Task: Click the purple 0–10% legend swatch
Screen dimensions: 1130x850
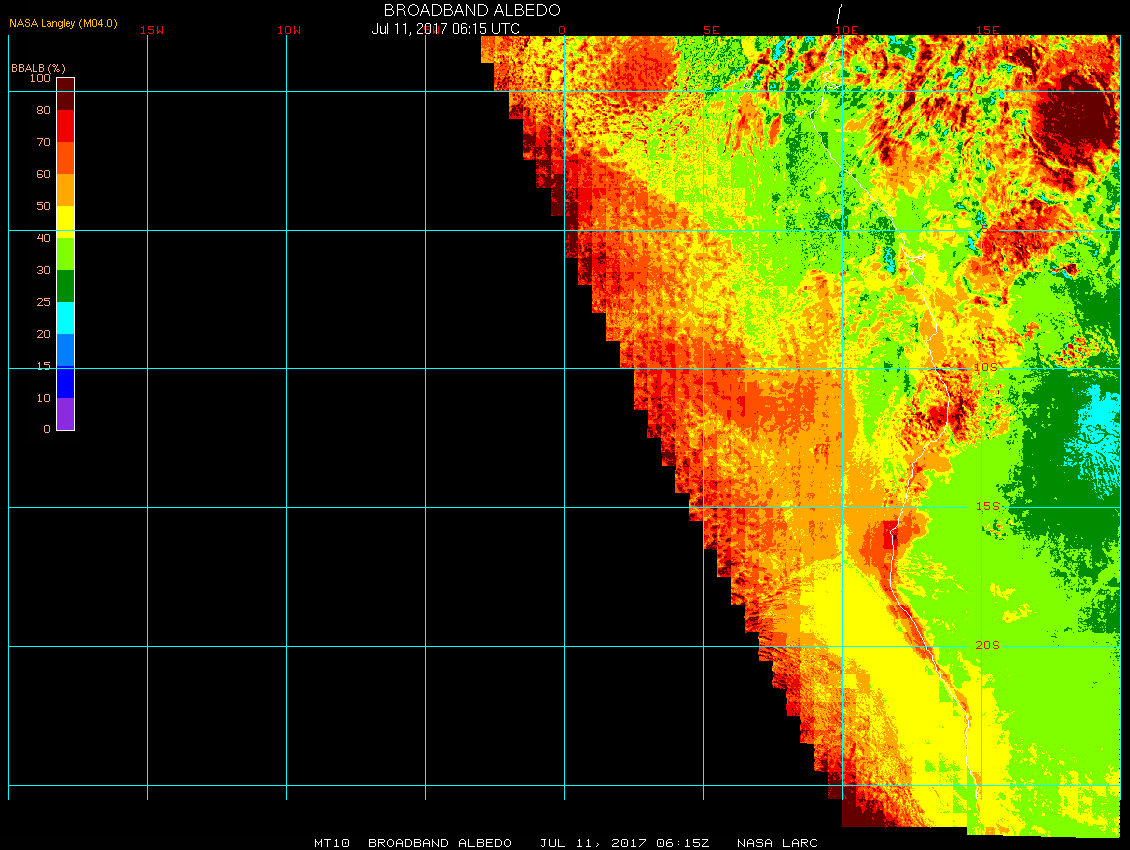Action: pyautogui.click(x=65, y=414)
